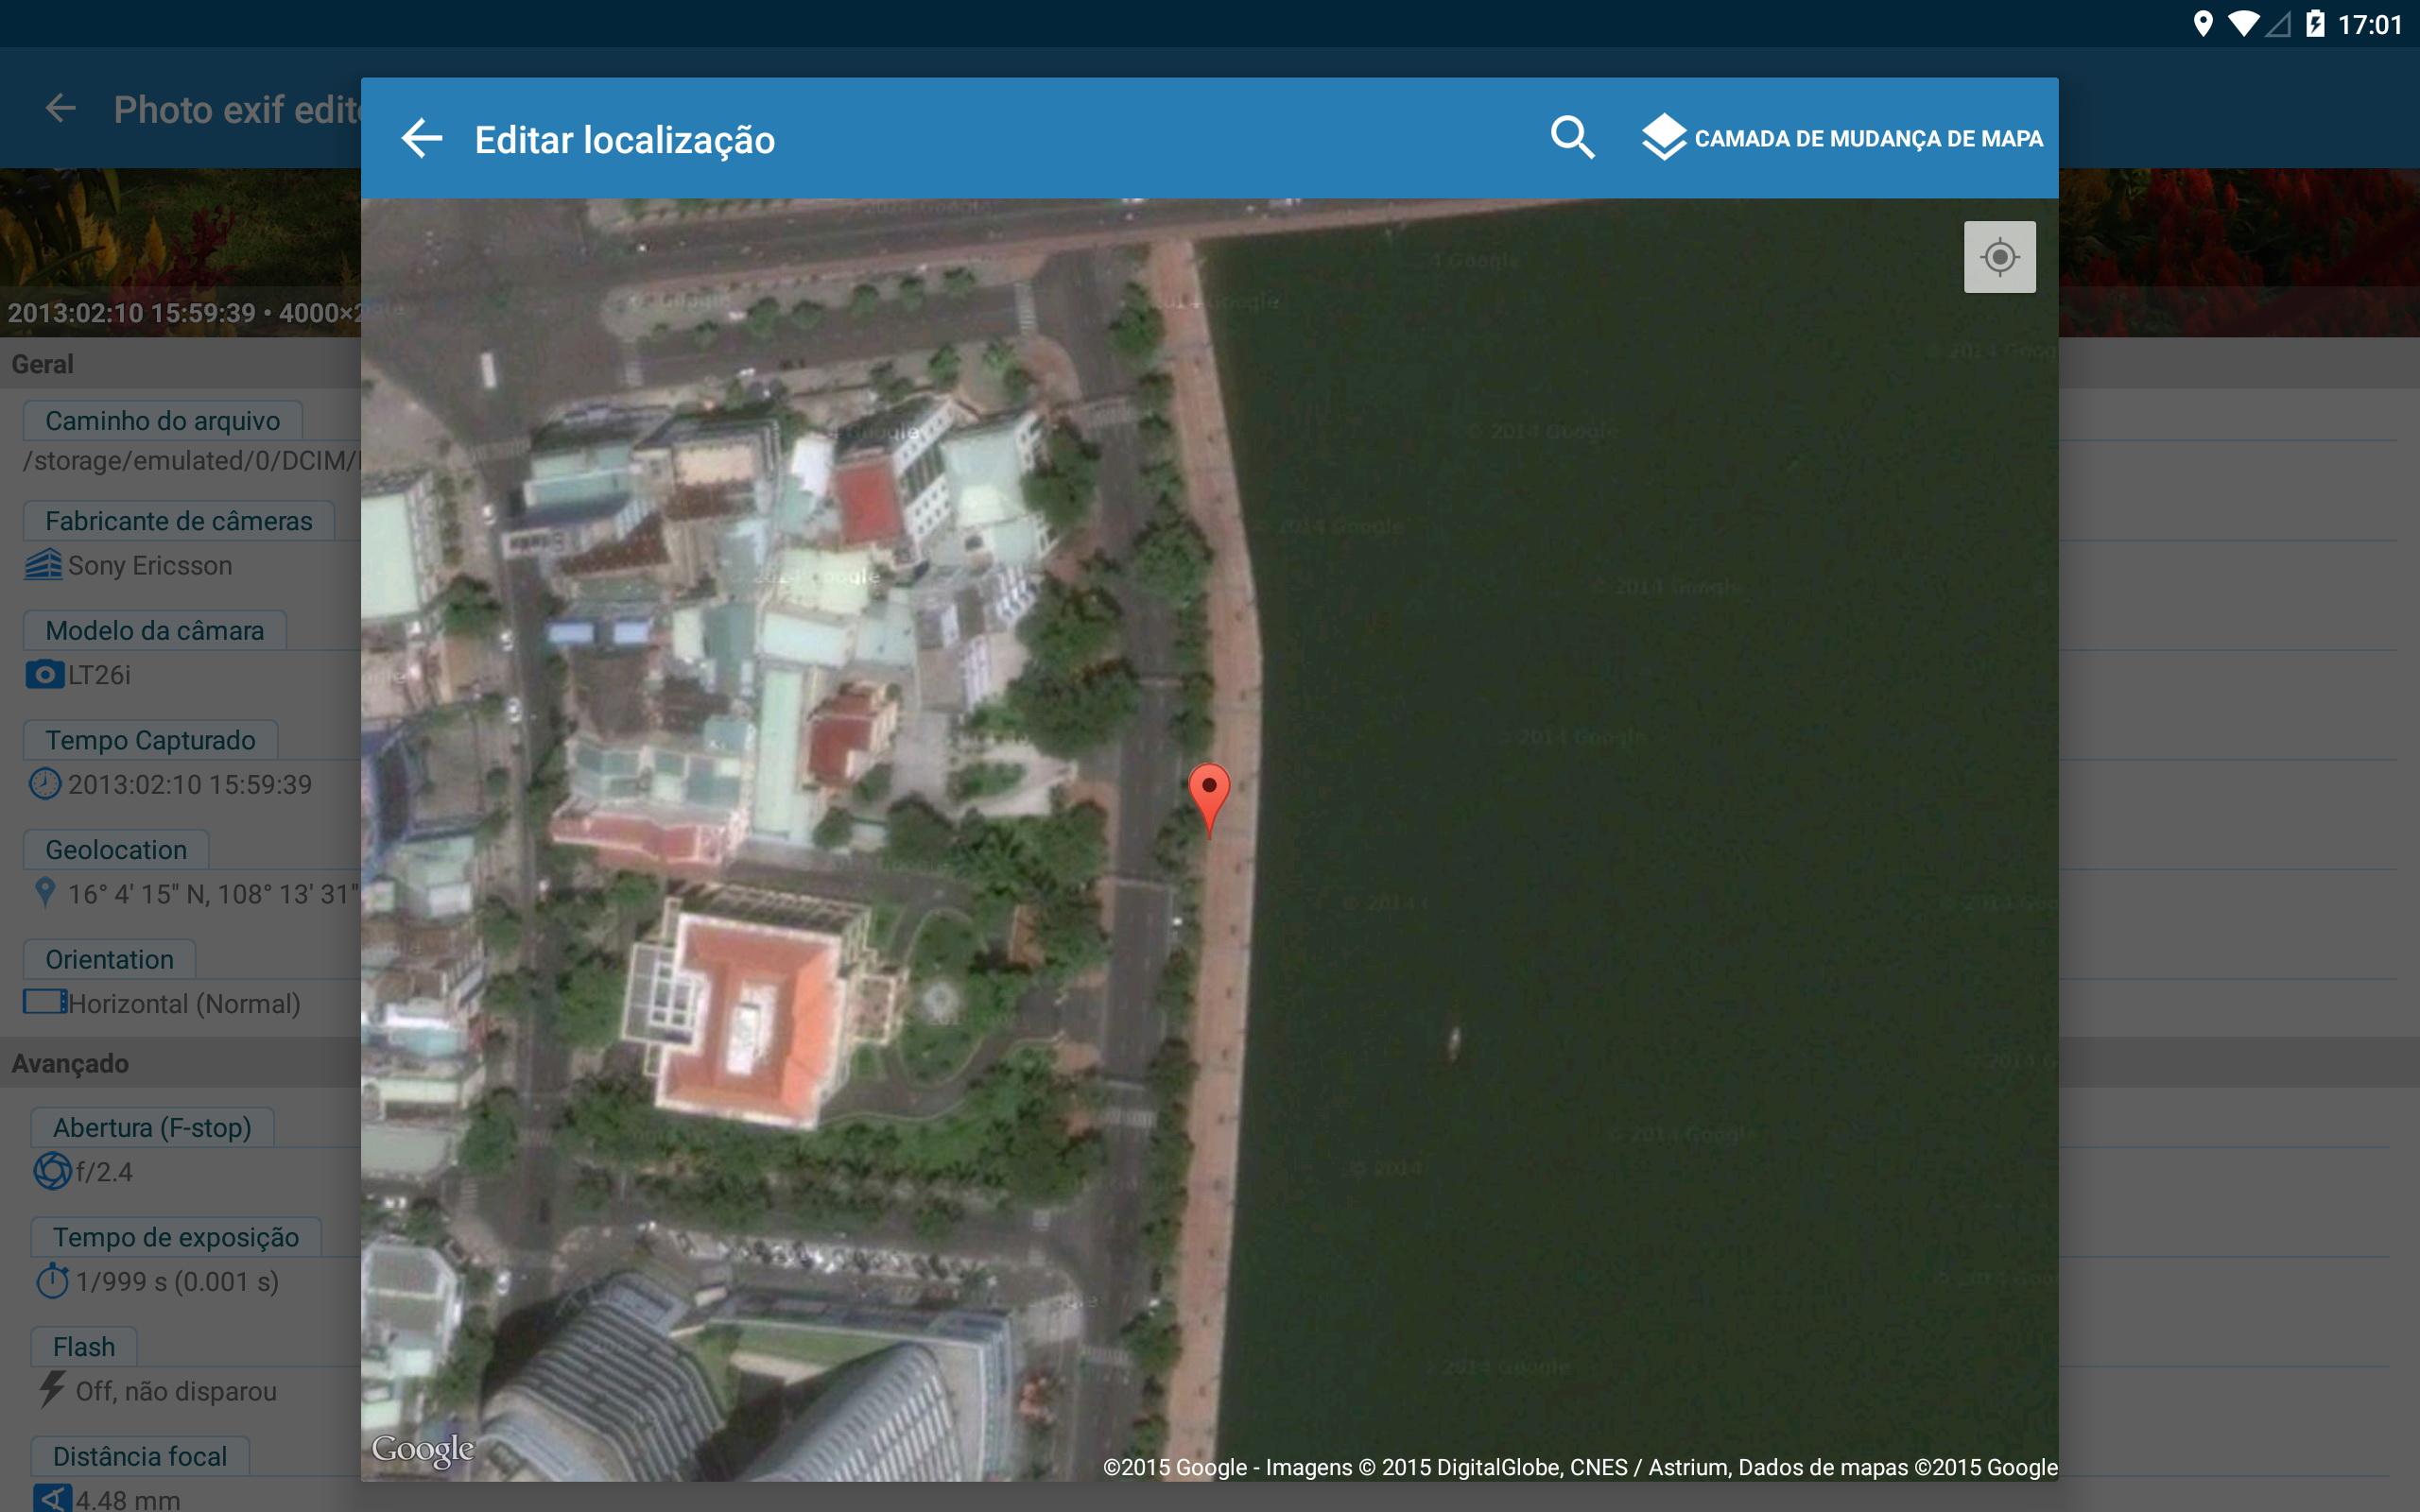Edit the Distância focal field
This screenshot has height=1512, width=2420.
(x=140, y=1456)
